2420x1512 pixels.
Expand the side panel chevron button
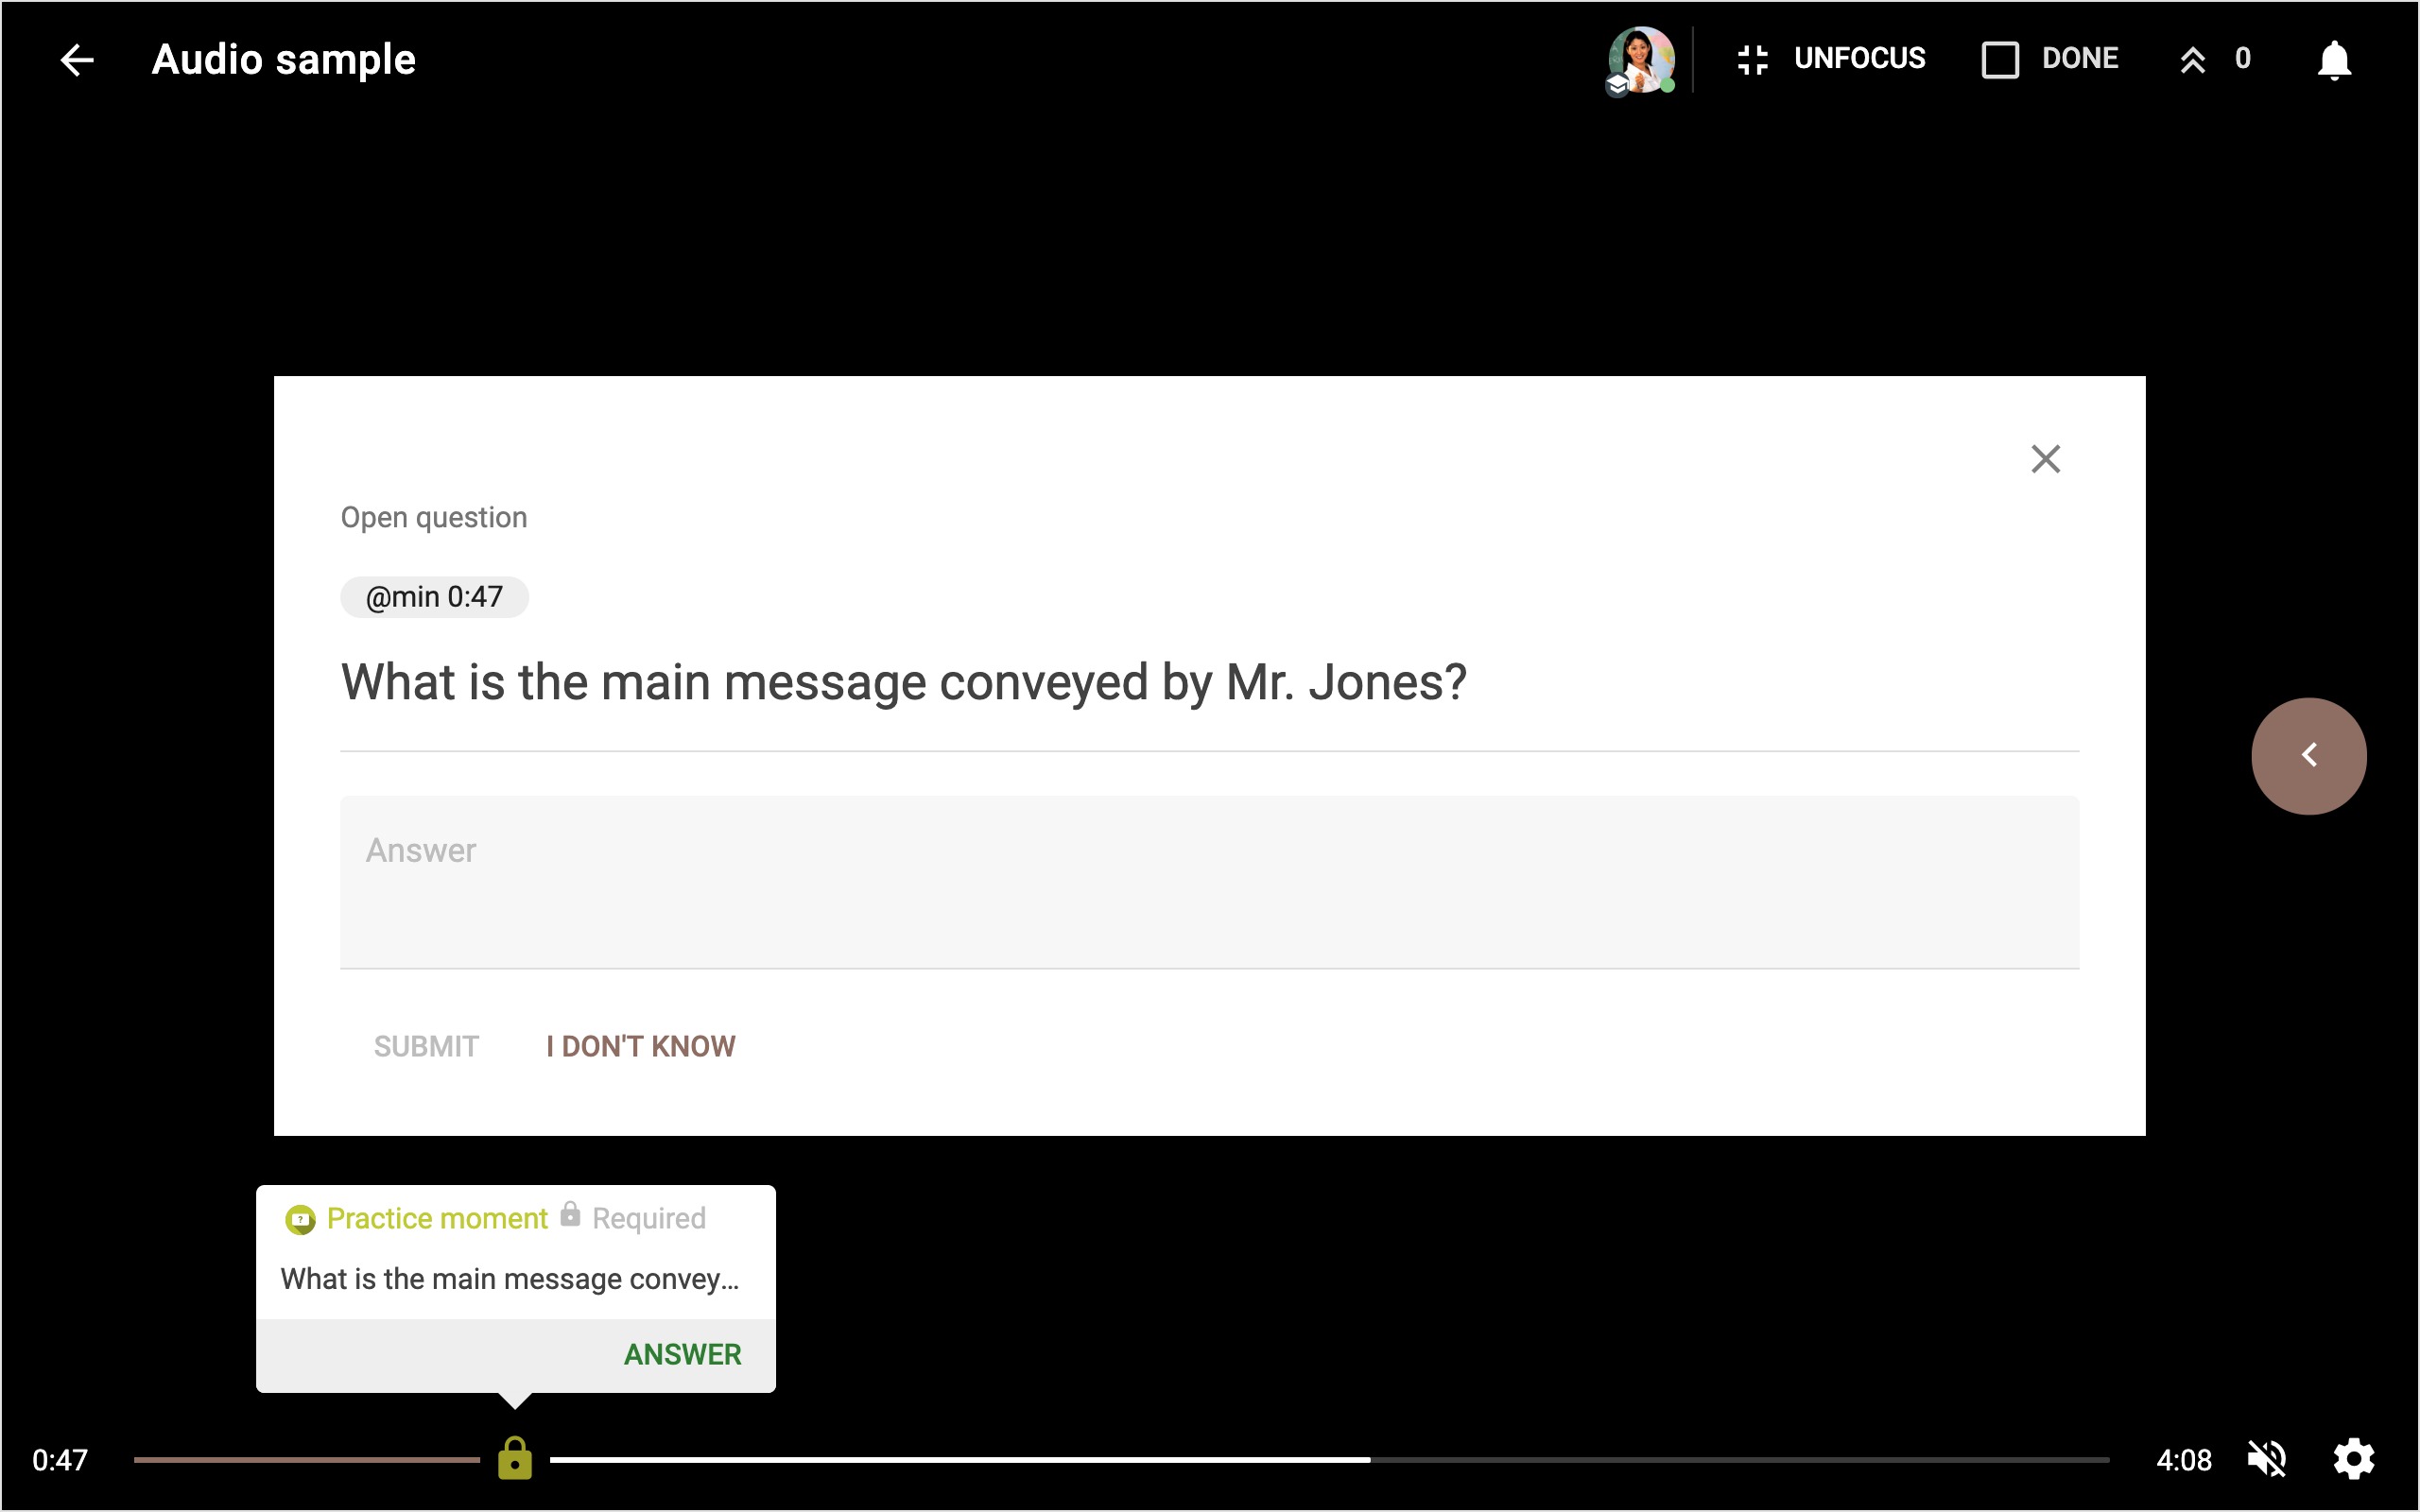(2308, 756)
